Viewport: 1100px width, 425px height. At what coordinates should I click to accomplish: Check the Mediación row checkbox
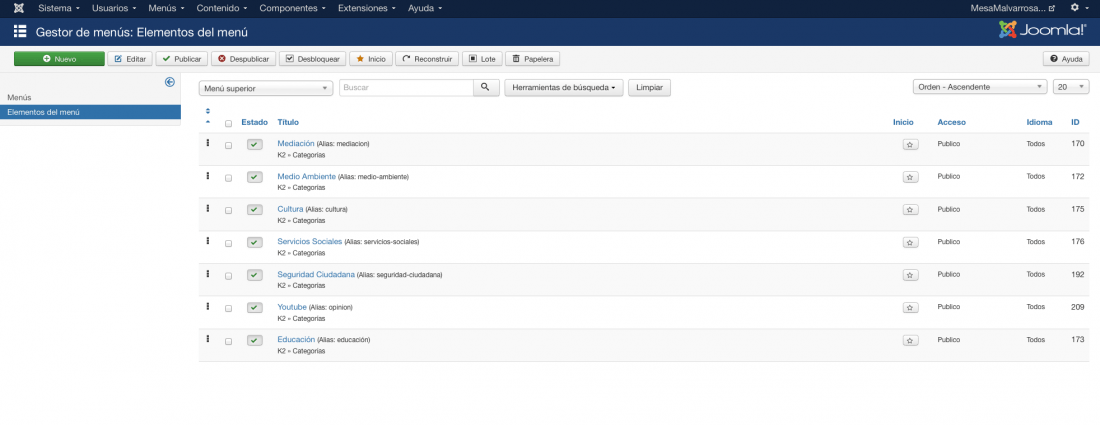pos(228,146)
